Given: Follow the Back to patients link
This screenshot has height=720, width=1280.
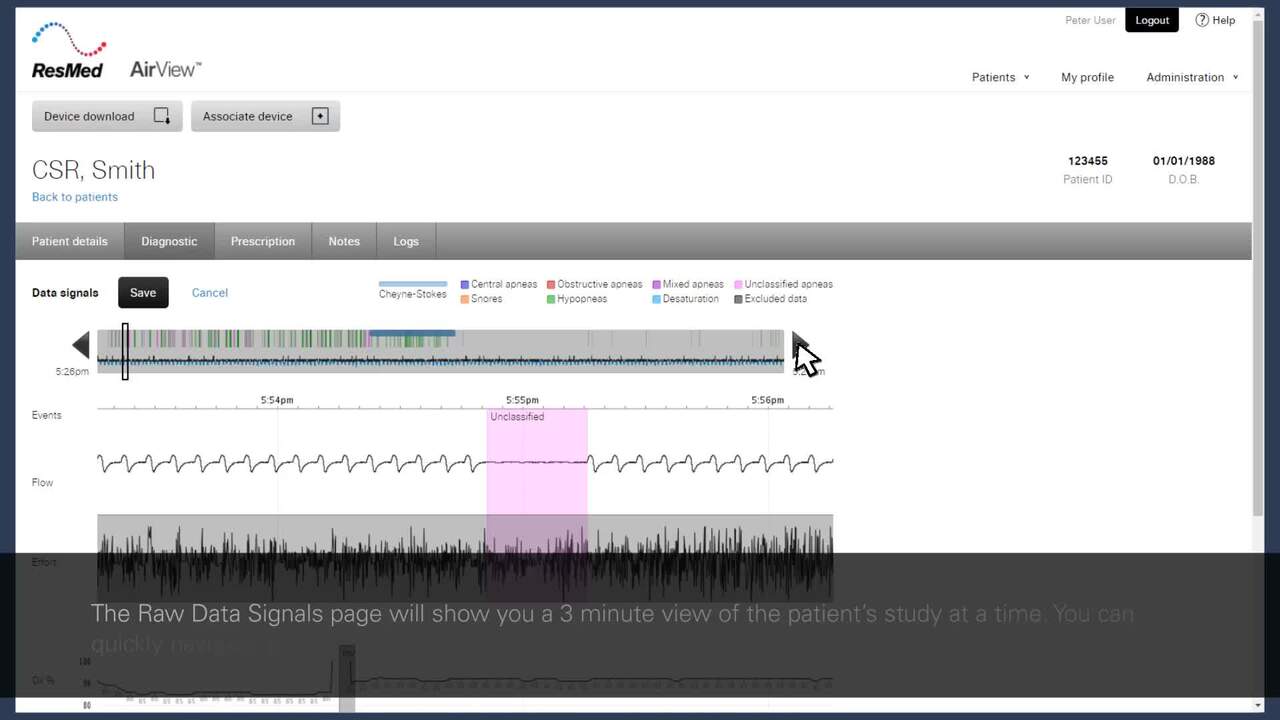Looking at the screenshot, I should pyautogui.click(x=75, y=197).
